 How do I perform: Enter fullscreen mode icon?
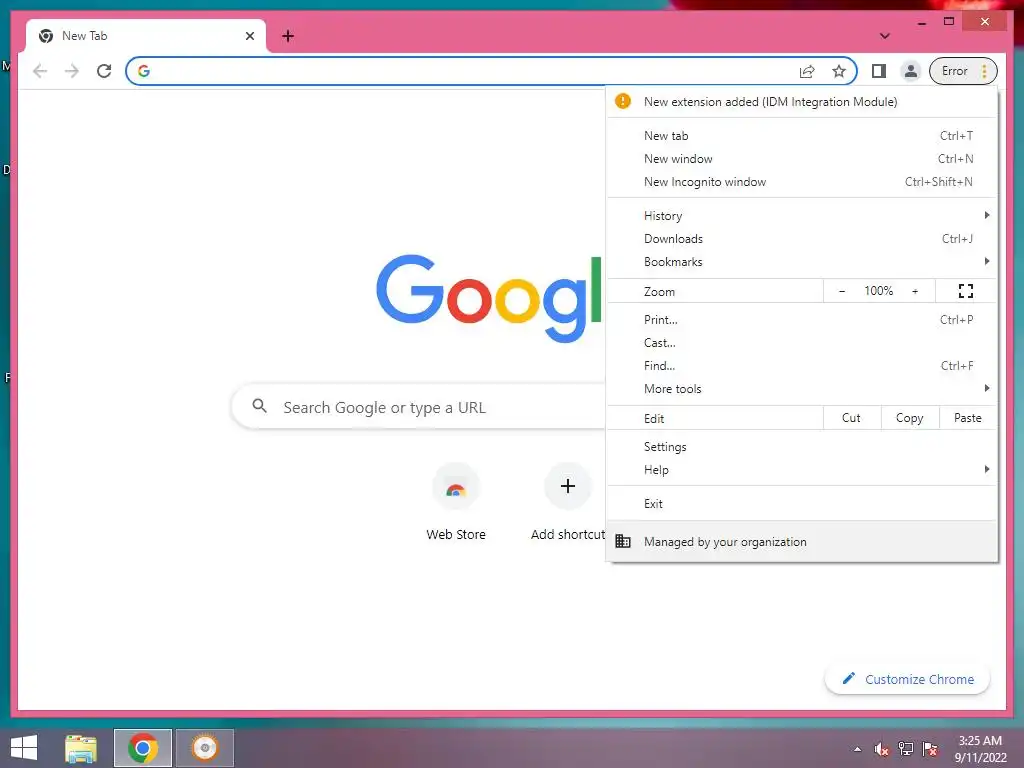pyautogui.click(x=966, y=291)
